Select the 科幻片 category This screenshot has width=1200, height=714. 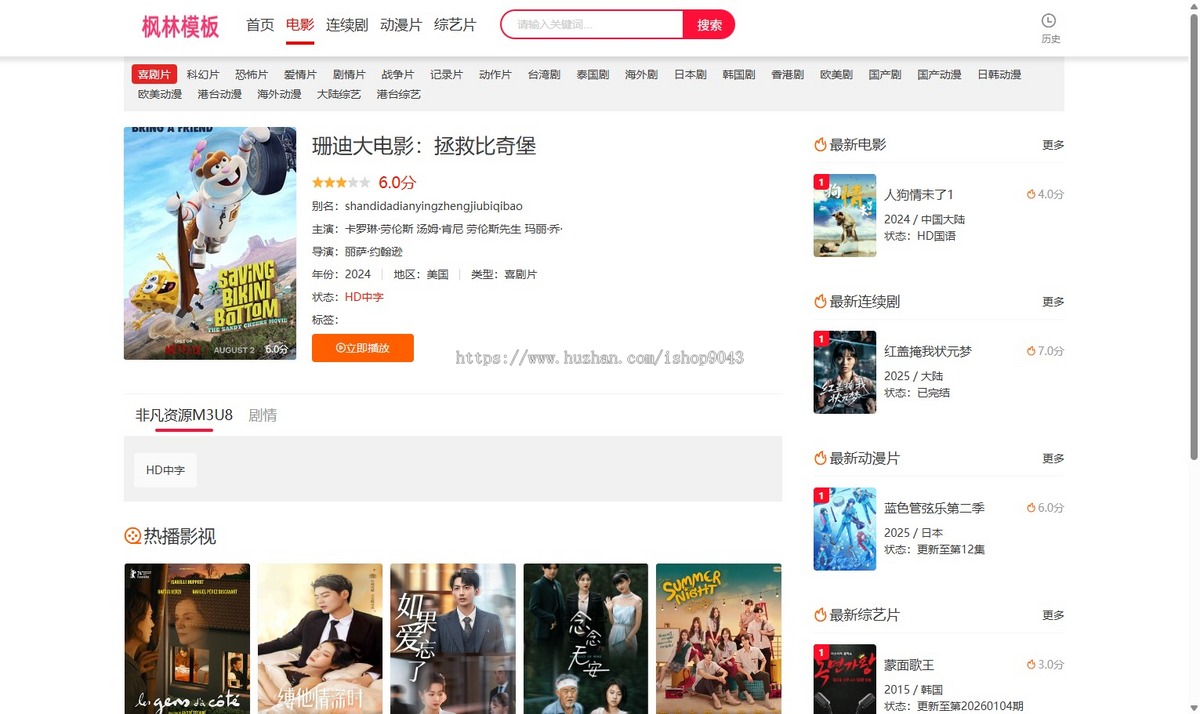(x=203, y=75)
